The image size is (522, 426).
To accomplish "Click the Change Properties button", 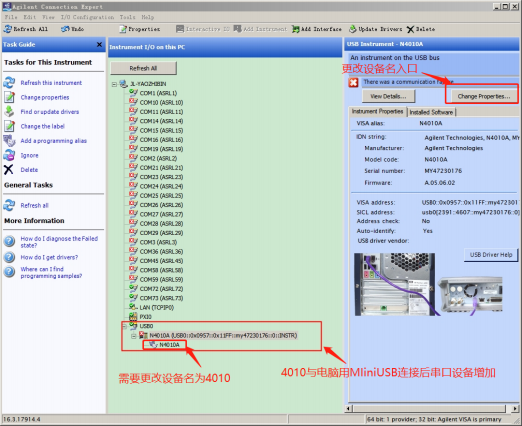I will pos(484,96).
